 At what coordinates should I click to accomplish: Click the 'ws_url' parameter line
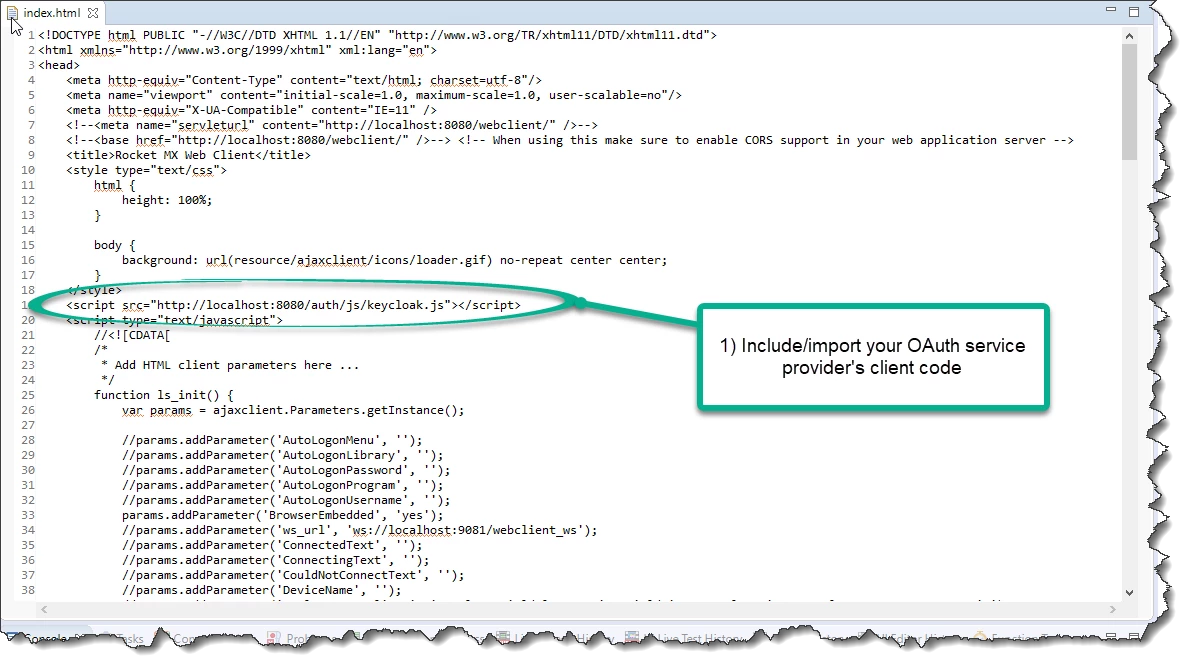click(359, 530)
